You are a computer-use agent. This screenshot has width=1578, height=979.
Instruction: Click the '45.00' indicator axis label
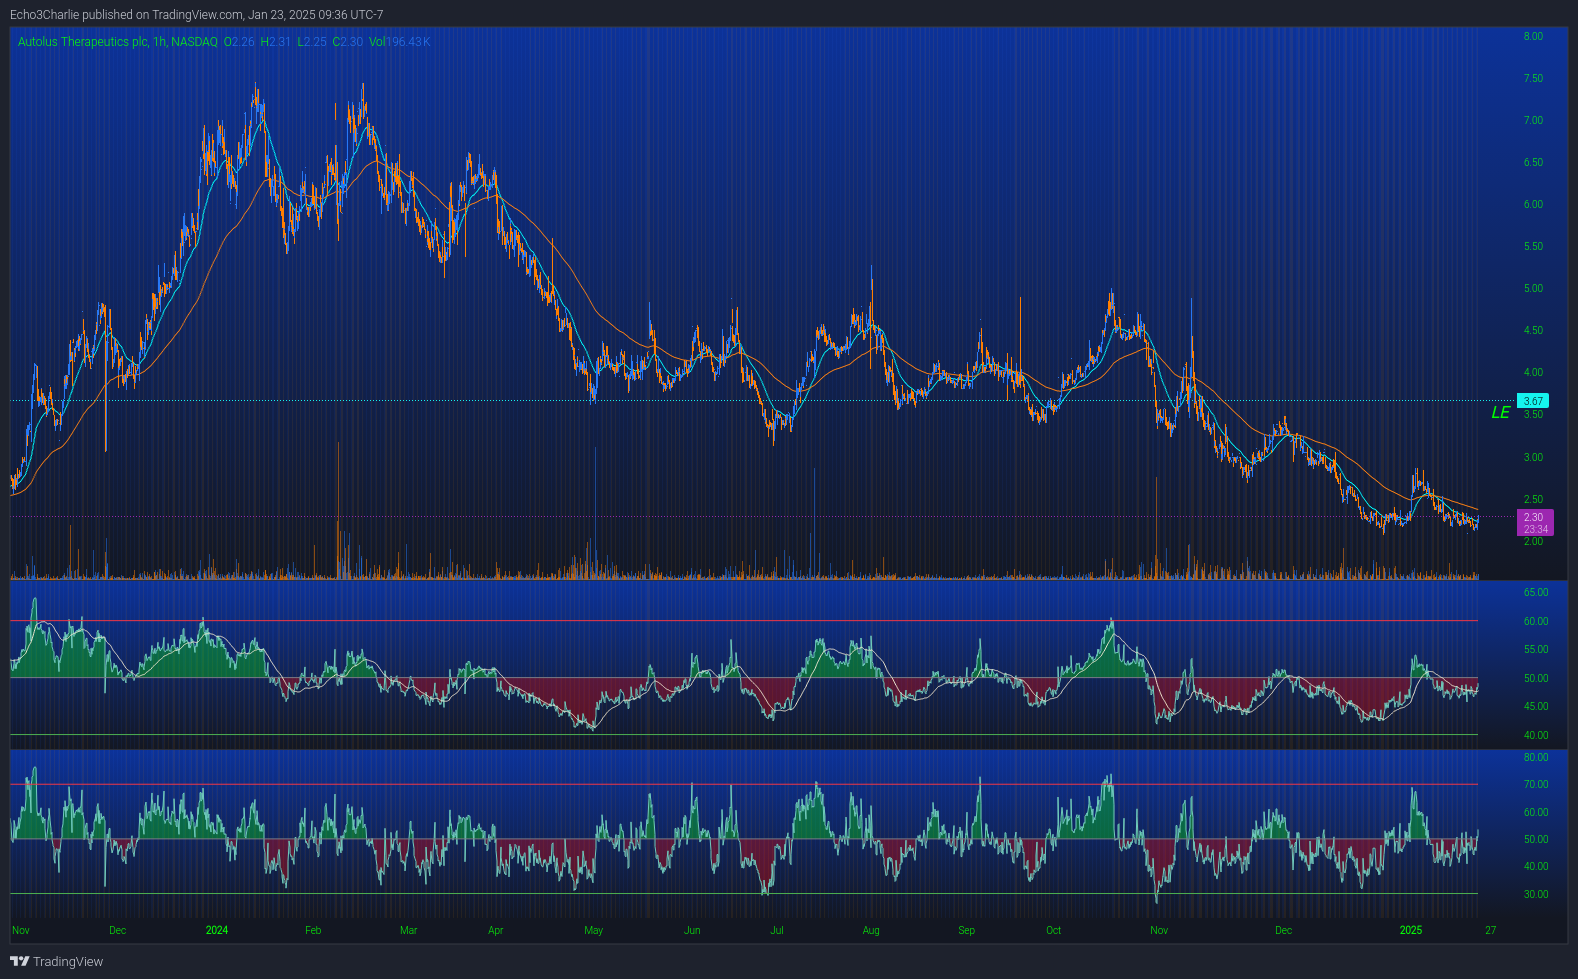pyautogui.click(x=1536, y=706)
